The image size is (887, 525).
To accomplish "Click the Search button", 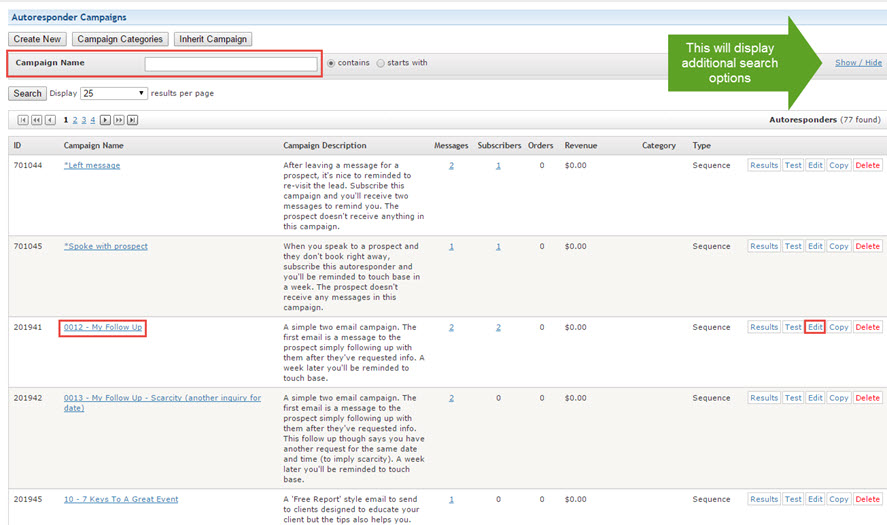I will (x=27, y=93).
